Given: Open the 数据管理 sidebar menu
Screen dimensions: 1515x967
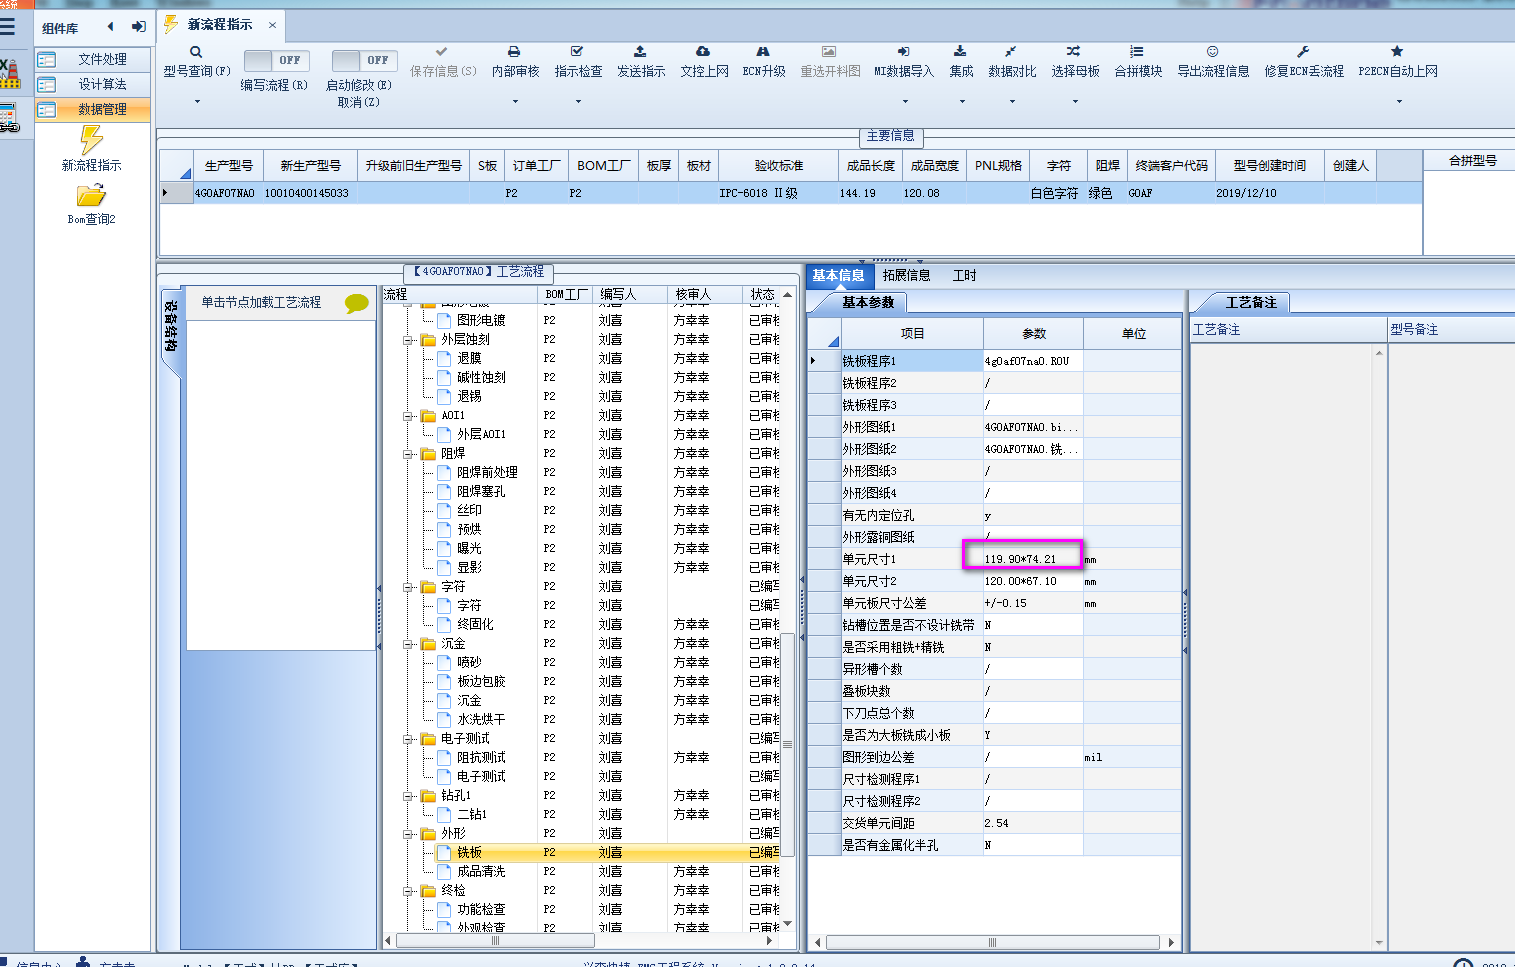Looking at the screenshot, I should (x=93, y=109).
